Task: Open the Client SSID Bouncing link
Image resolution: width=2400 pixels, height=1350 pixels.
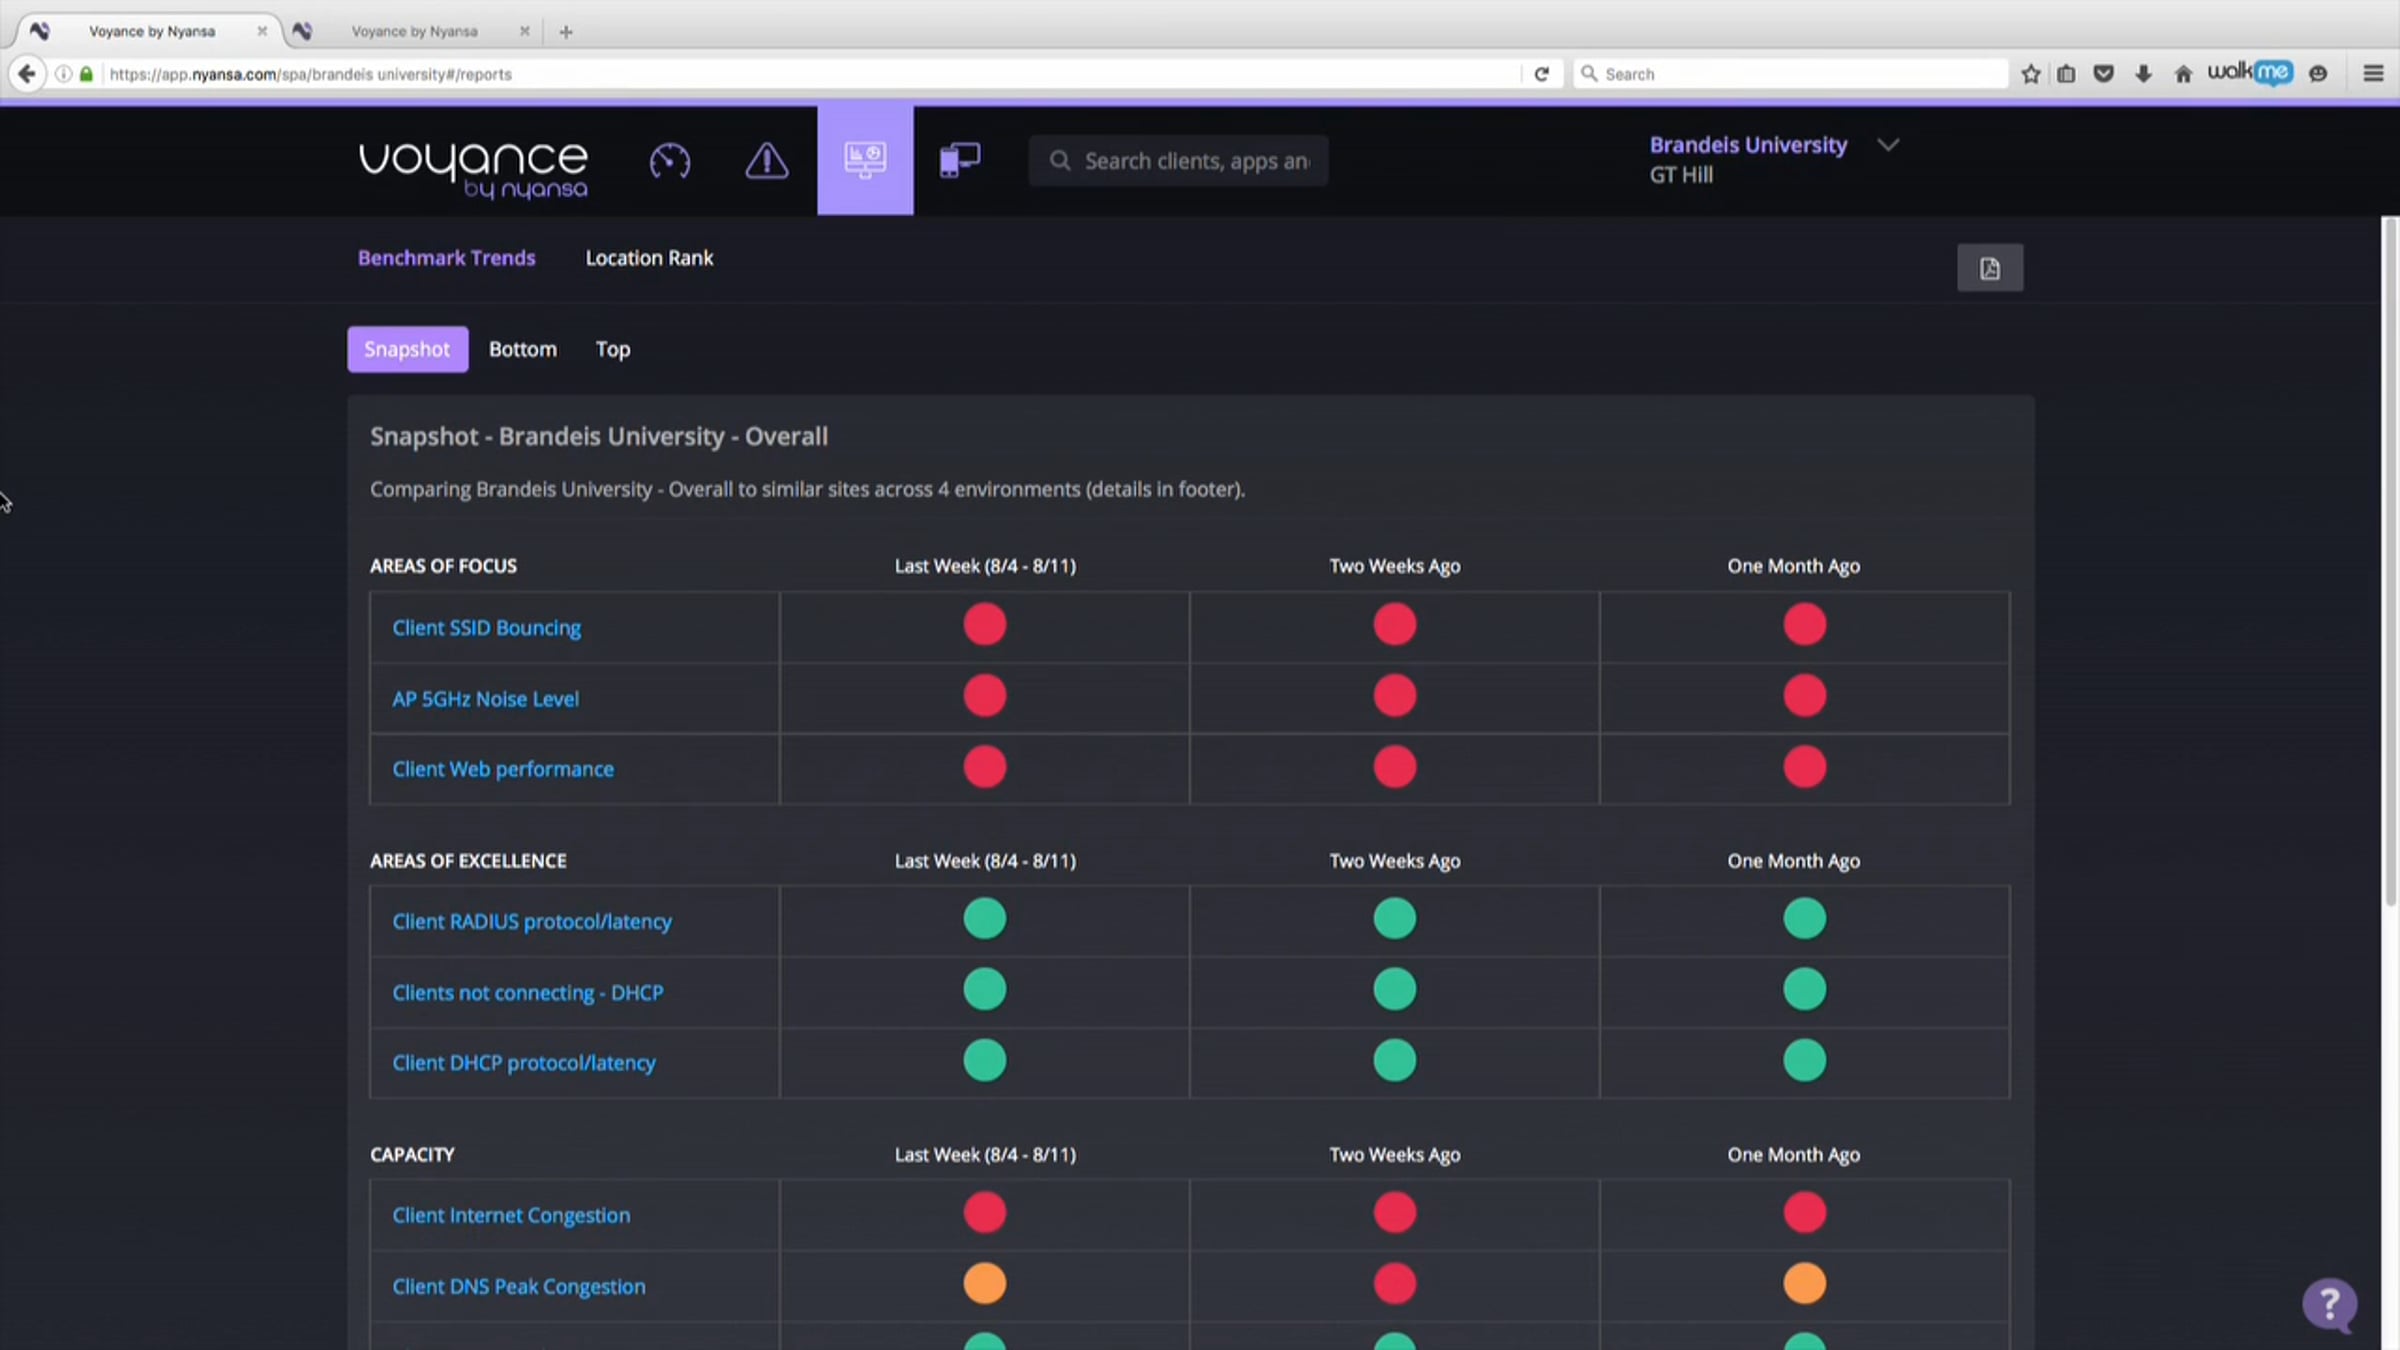Action: (x=486, y=628)
